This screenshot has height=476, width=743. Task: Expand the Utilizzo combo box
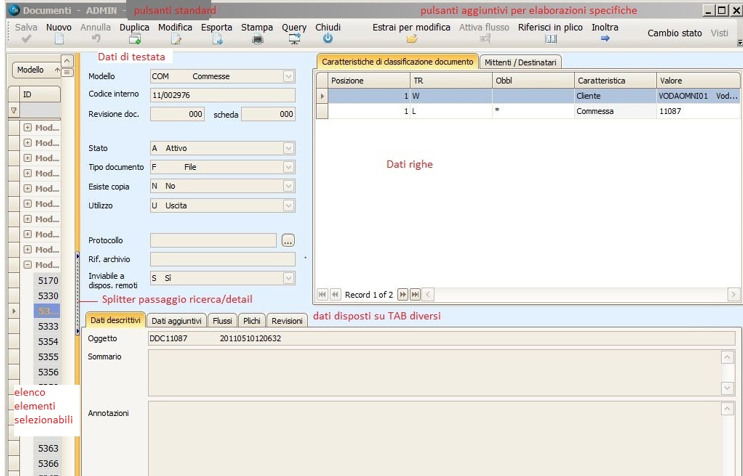click(288, 206)
